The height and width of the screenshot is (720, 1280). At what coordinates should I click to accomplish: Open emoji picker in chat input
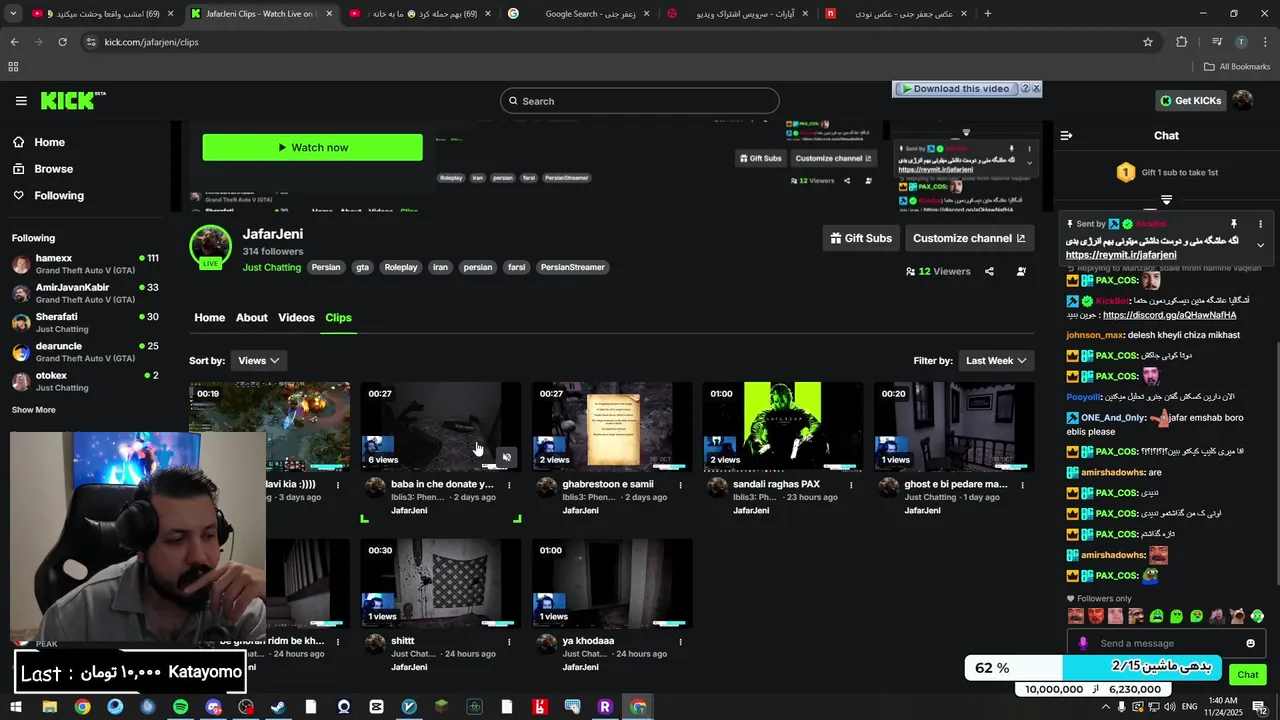coord(1250,643)
